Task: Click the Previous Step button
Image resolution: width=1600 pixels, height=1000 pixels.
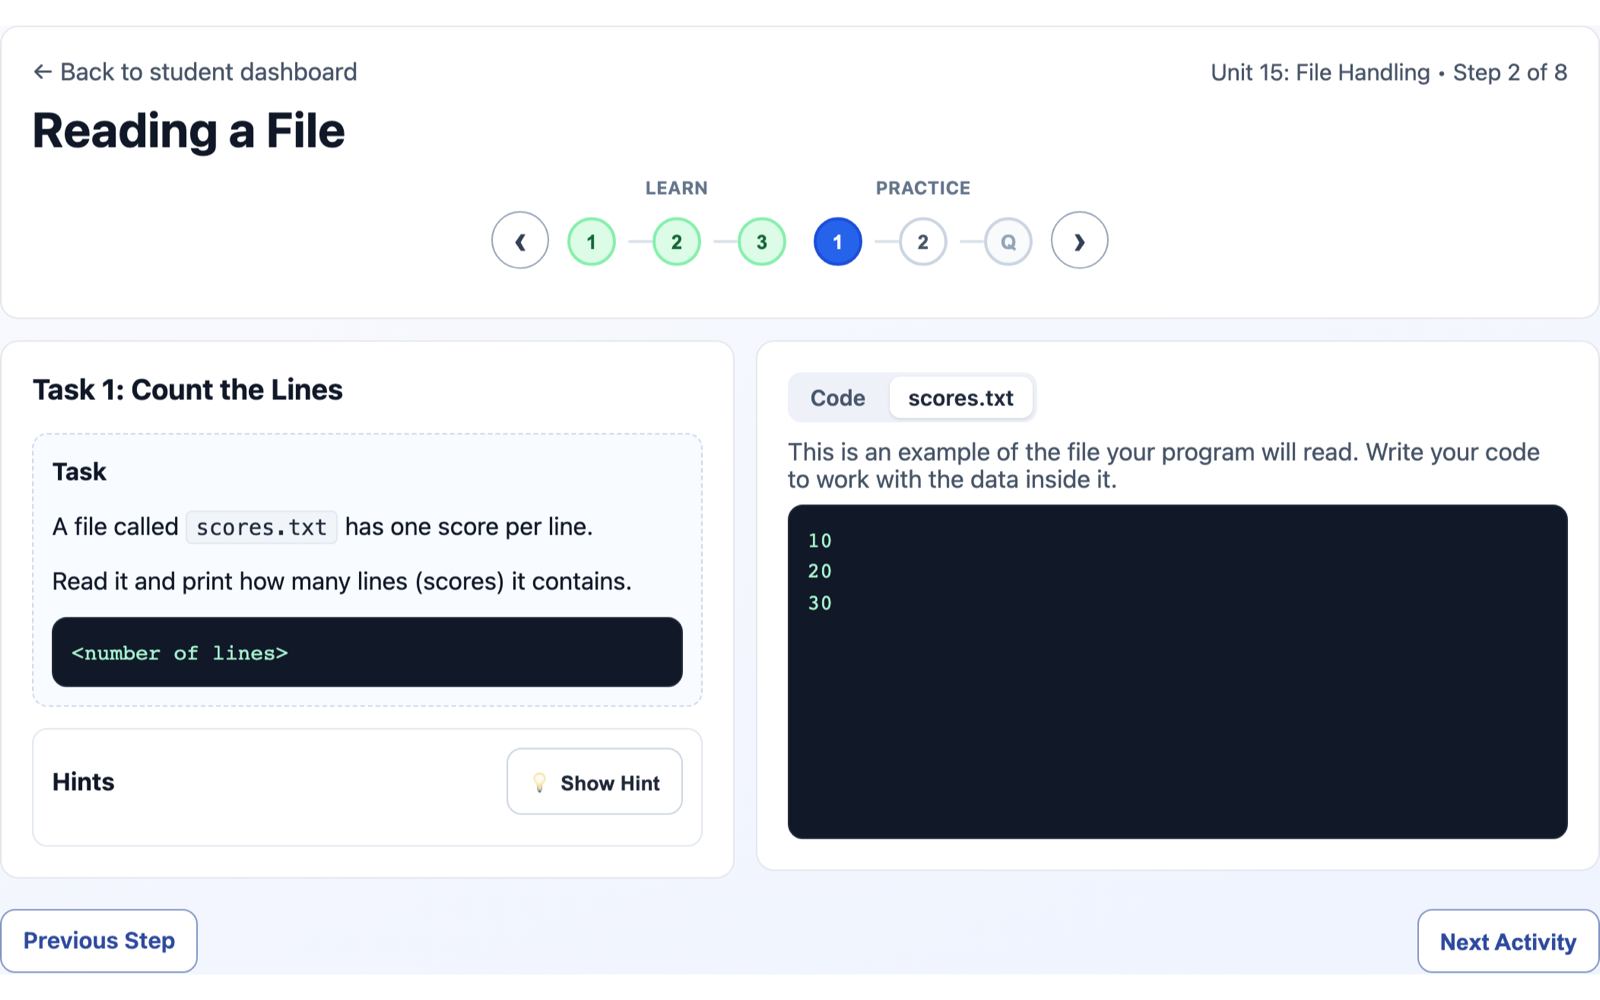Action: (99, 941)
